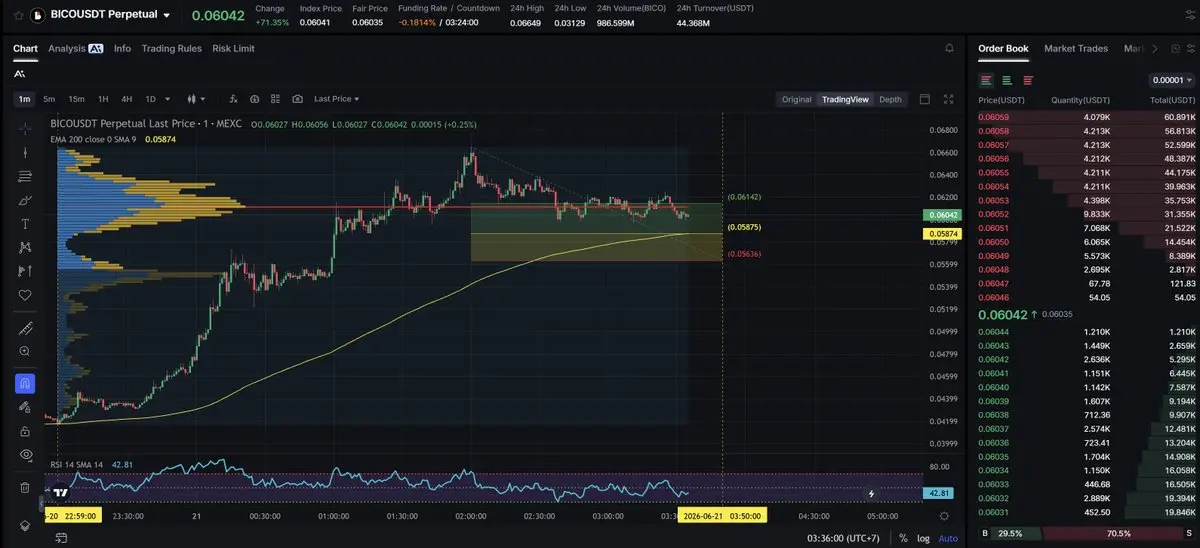Open the Info tab
The width and height of the screenshot is (1200, 548).
coord(122,48)
